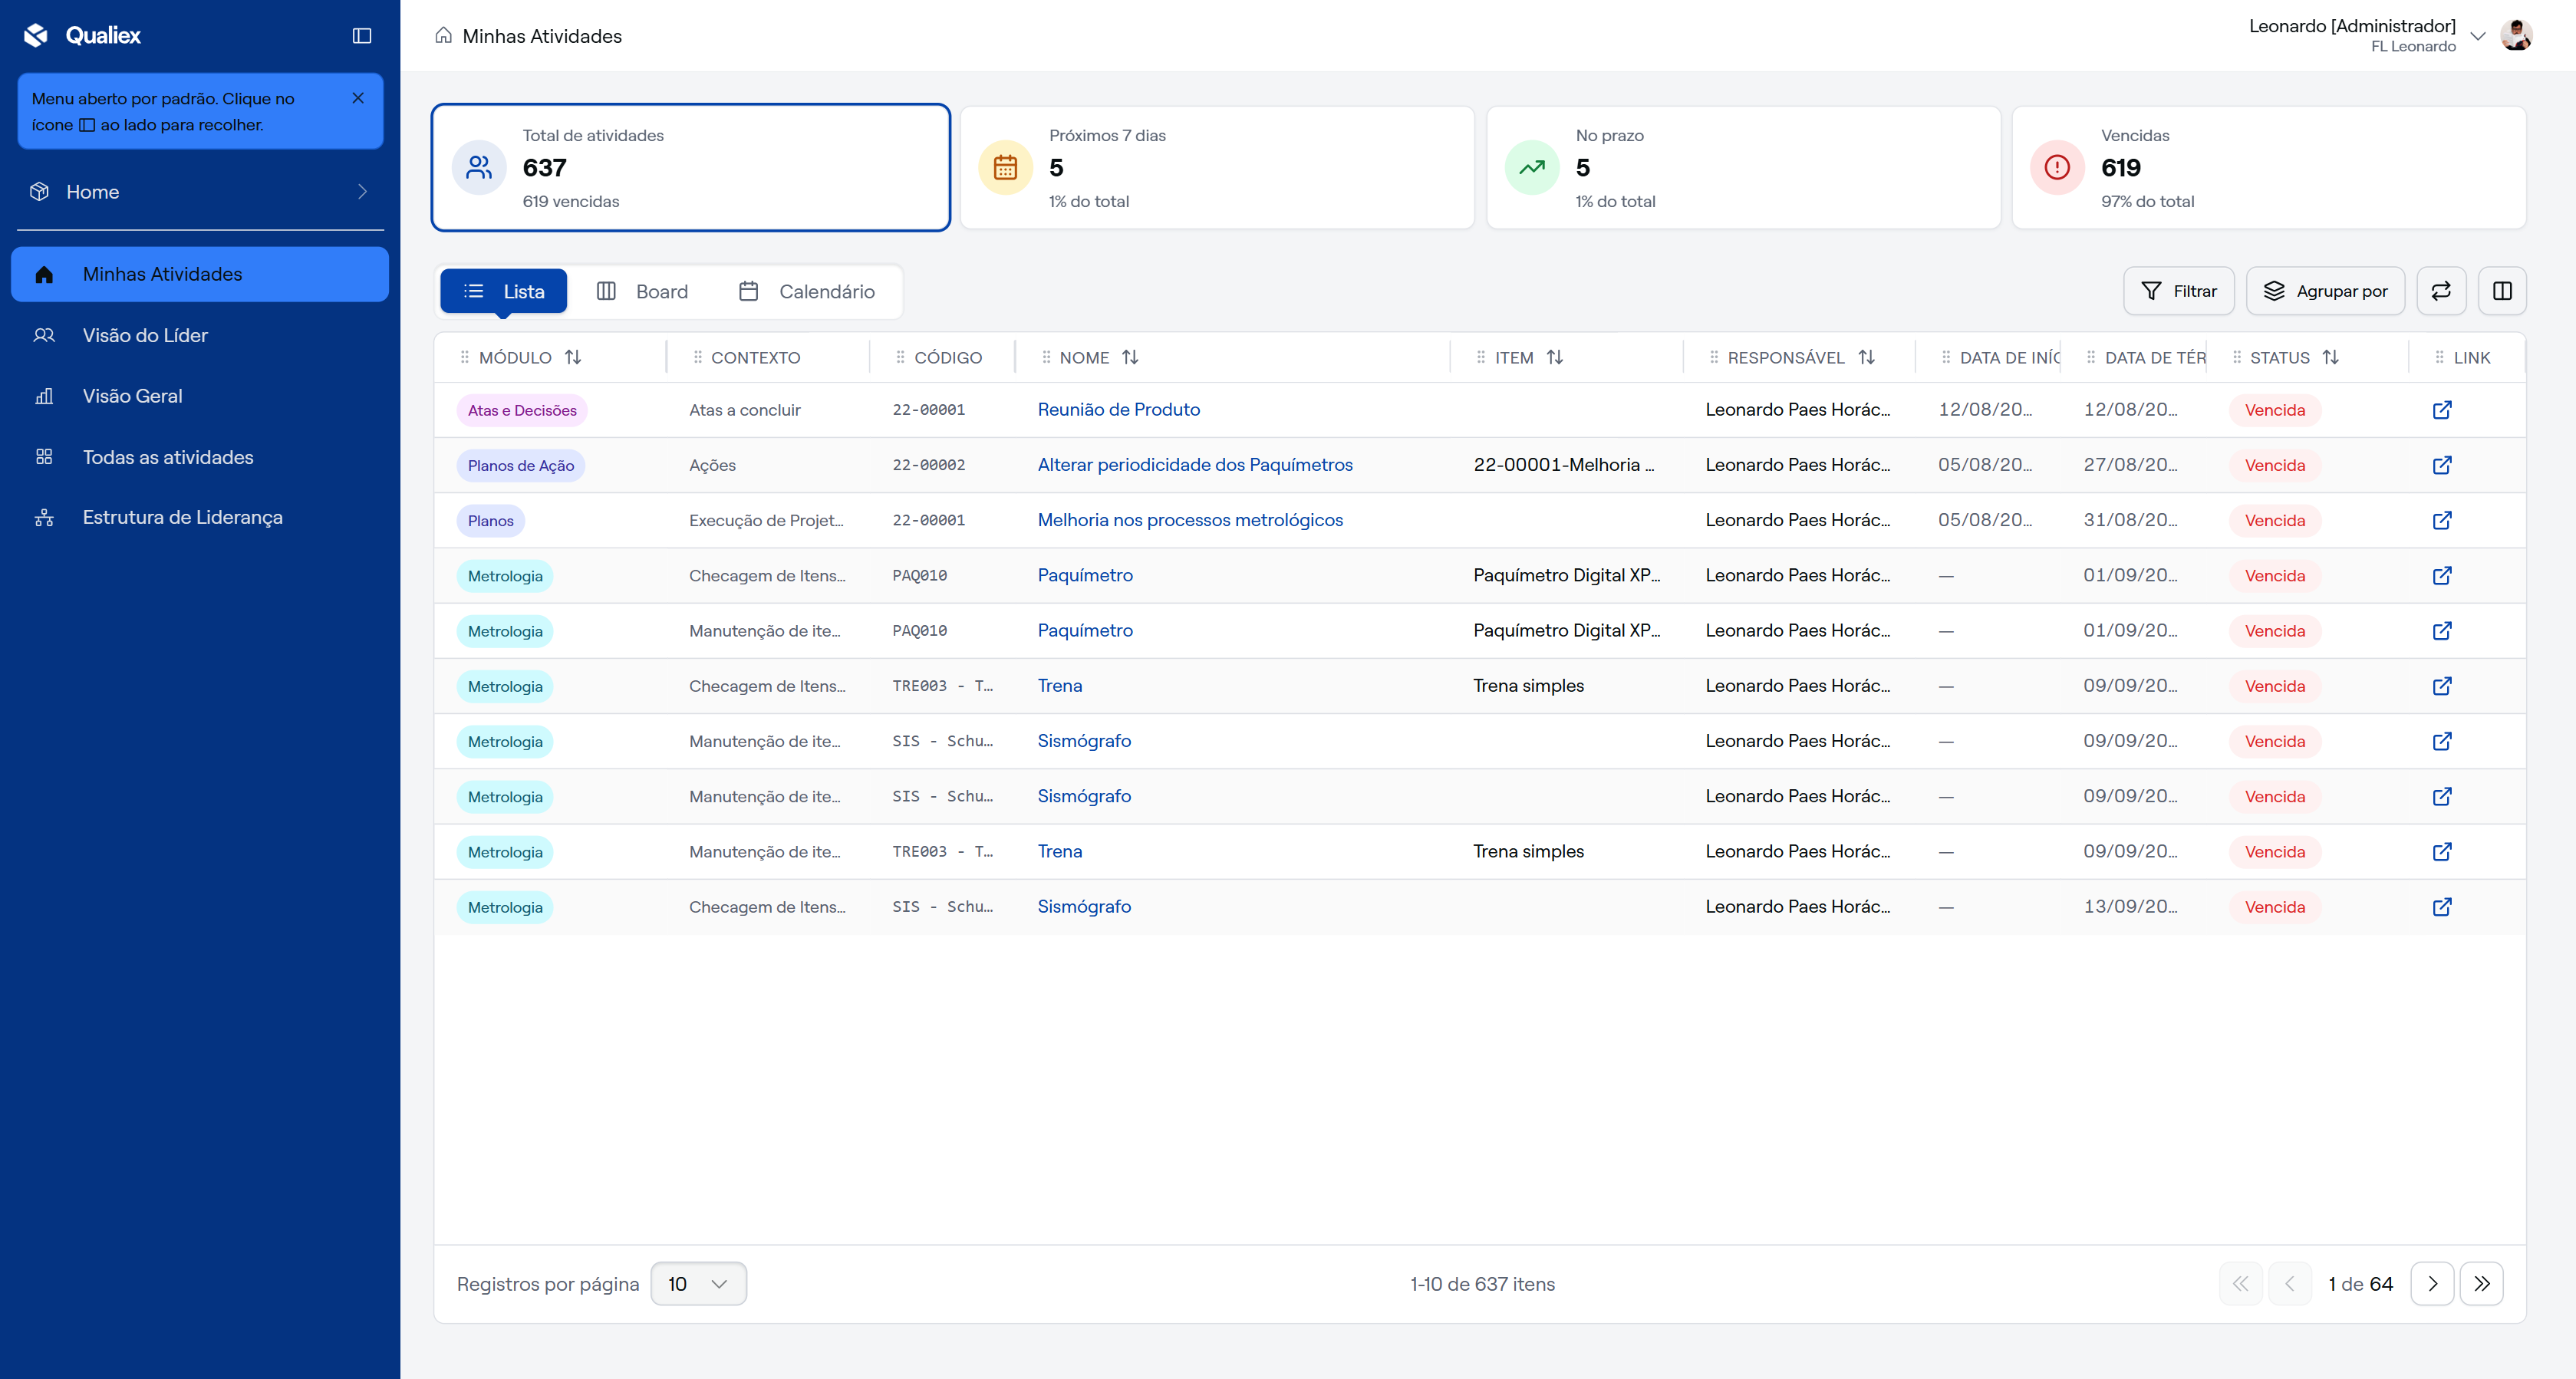
Task: Open the Agrupar por options
Action: coord(2326,291)
